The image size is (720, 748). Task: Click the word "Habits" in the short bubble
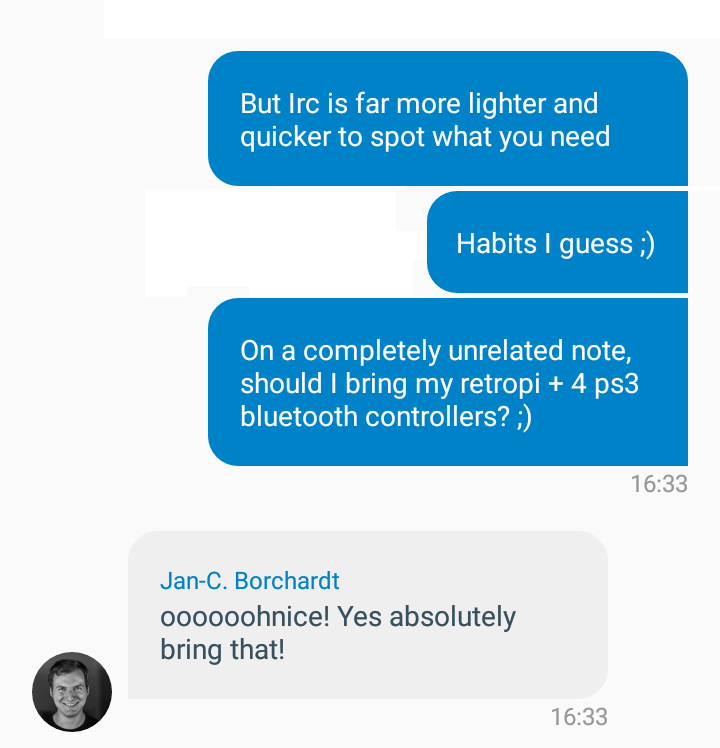497,243
